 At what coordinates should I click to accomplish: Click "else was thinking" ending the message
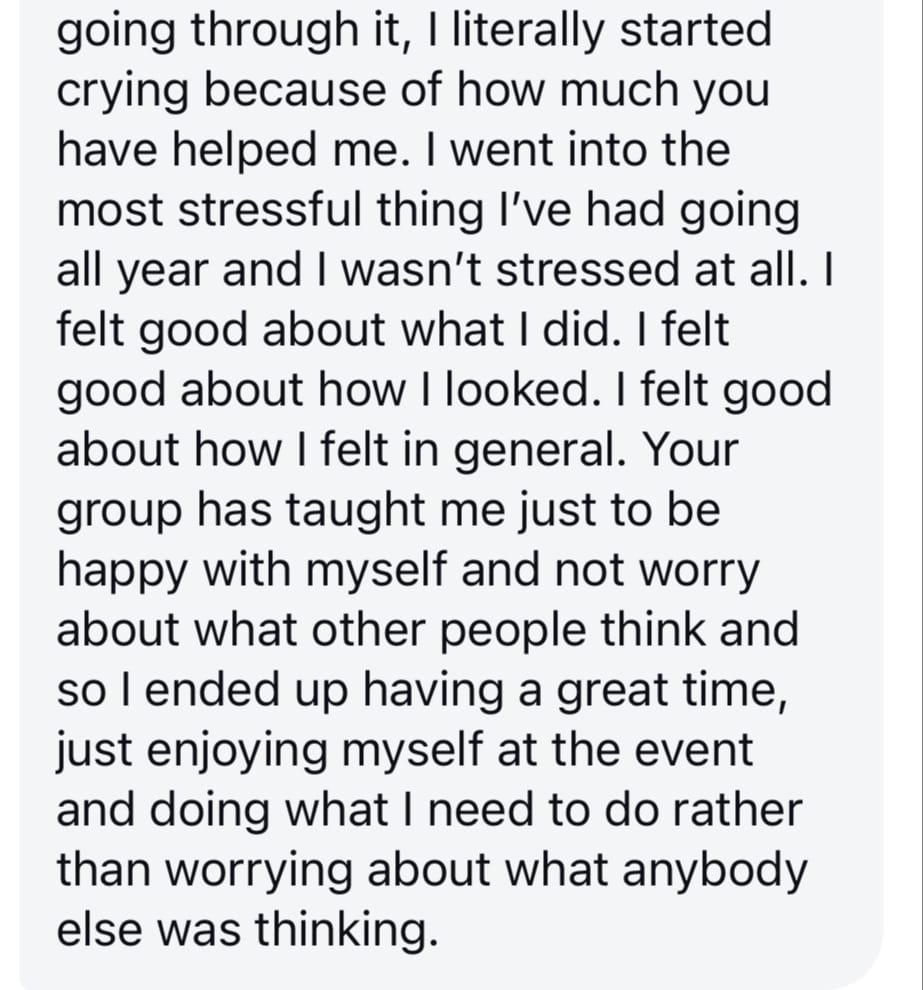coord(246,930)
